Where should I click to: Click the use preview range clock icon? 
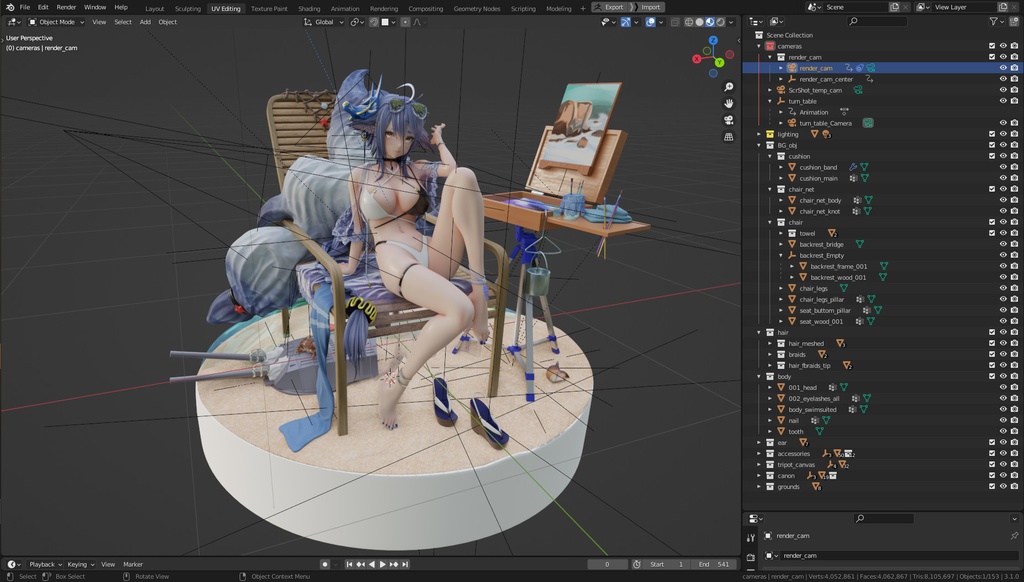(x=637, y=564)
